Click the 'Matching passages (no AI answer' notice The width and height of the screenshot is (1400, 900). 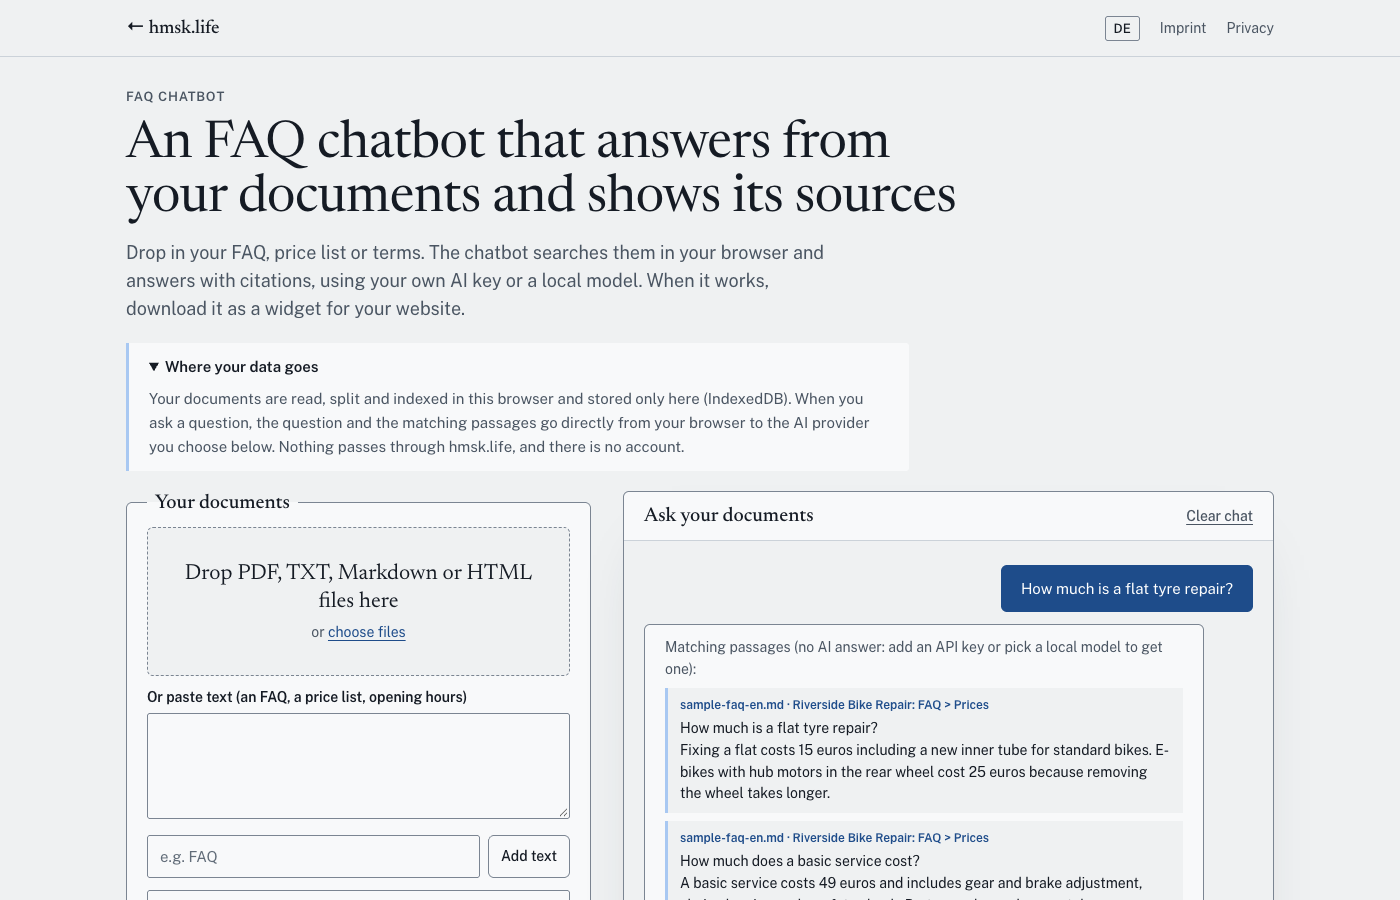click(x=913, y=658)
